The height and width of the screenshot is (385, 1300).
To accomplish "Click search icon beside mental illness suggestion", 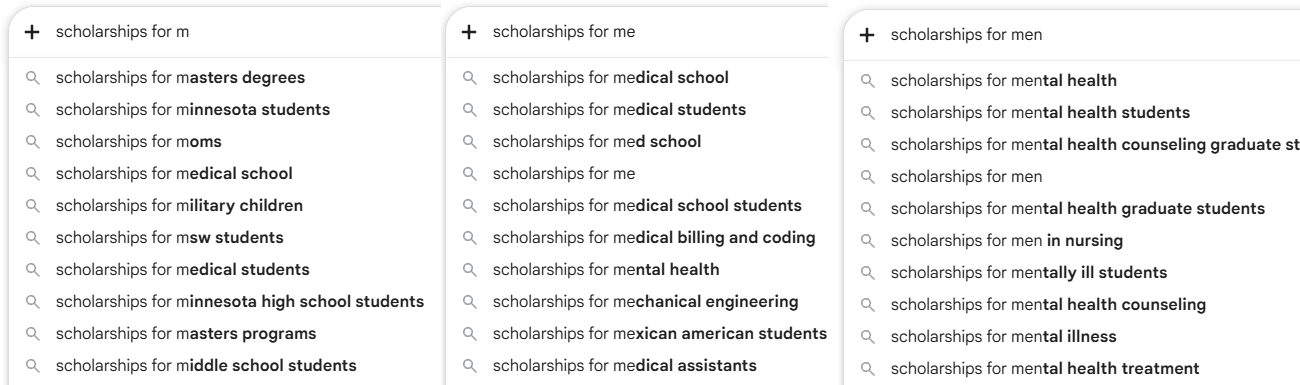I will pyautogui.click(x=867, y=337).
